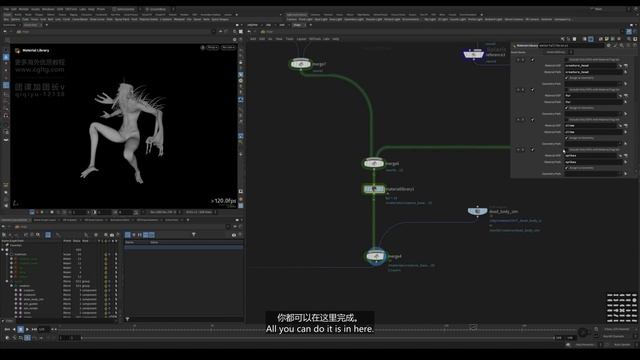The width and height of the screenshot is (640, 360).
Task: Add a Geometry Light from the shelf
Action: pos(353,19)
